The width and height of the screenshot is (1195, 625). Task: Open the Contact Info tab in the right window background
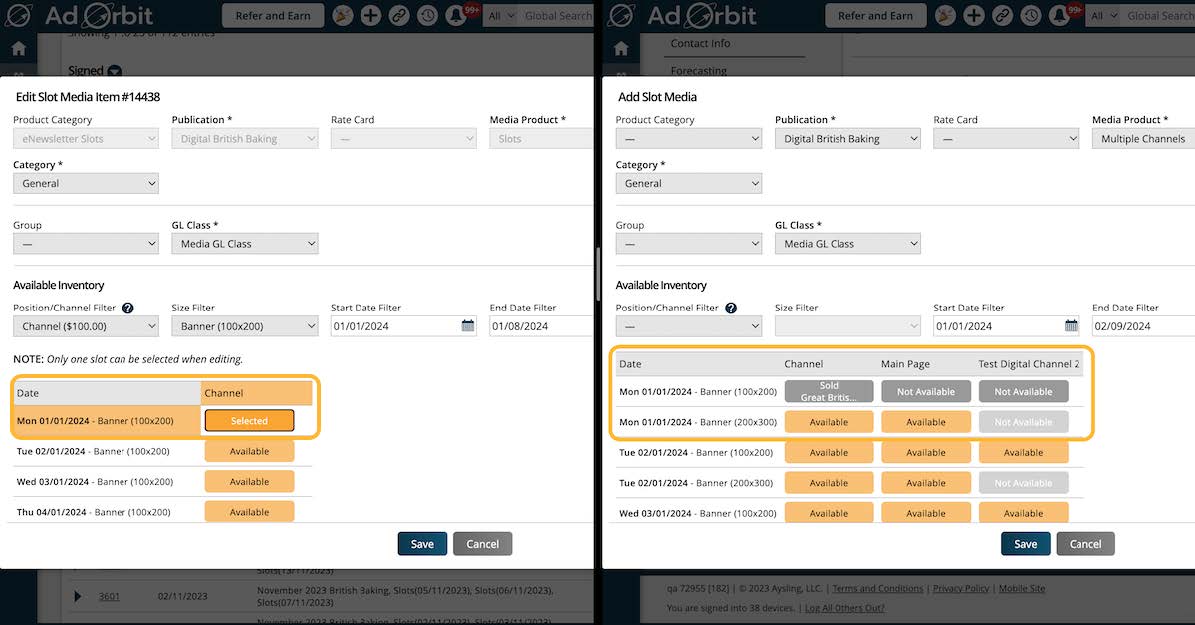coord(700,43)
